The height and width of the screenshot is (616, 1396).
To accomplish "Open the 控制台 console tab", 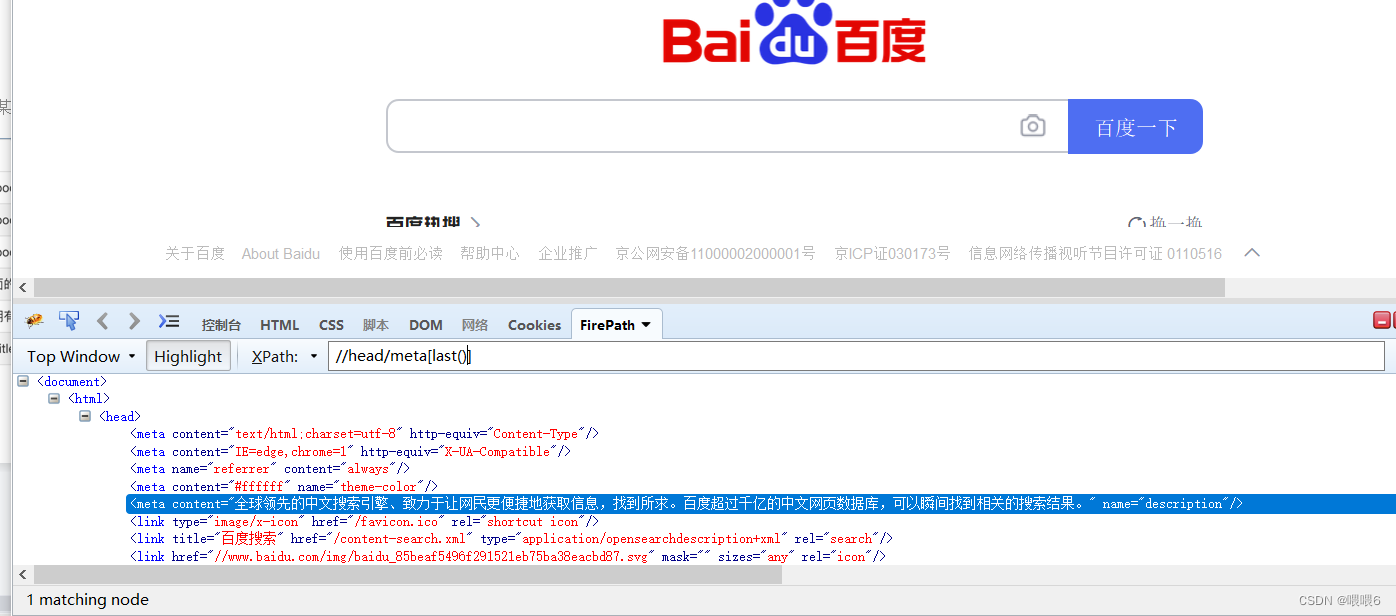I will pyautogui.click(x=221, y=325).
